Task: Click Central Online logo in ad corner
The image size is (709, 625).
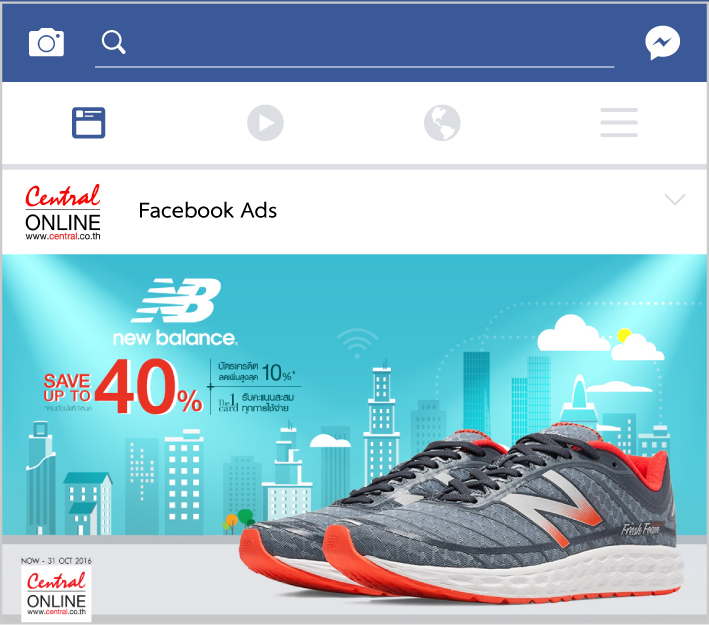Action: click(x=57, y=593)
